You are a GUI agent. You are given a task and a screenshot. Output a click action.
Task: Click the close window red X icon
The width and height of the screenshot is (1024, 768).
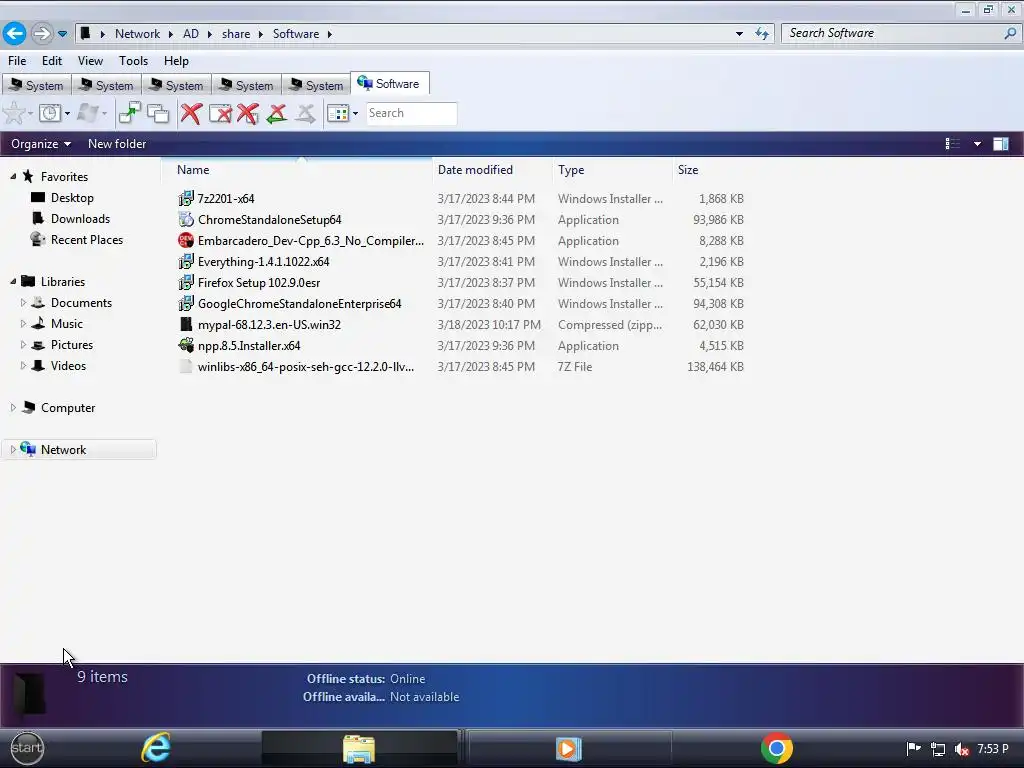tap(220, 113)
